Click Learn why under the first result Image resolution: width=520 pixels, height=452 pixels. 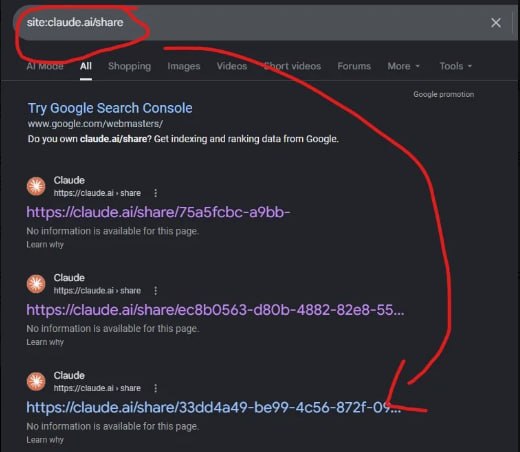[45, 244]
